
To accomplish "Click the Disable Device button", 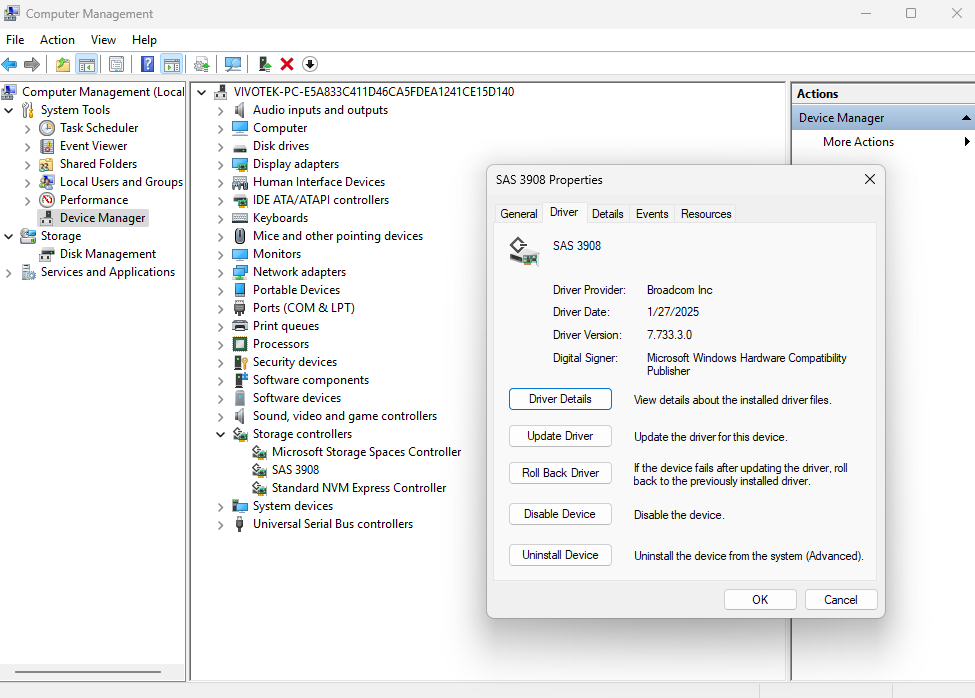I will (560, 514).
